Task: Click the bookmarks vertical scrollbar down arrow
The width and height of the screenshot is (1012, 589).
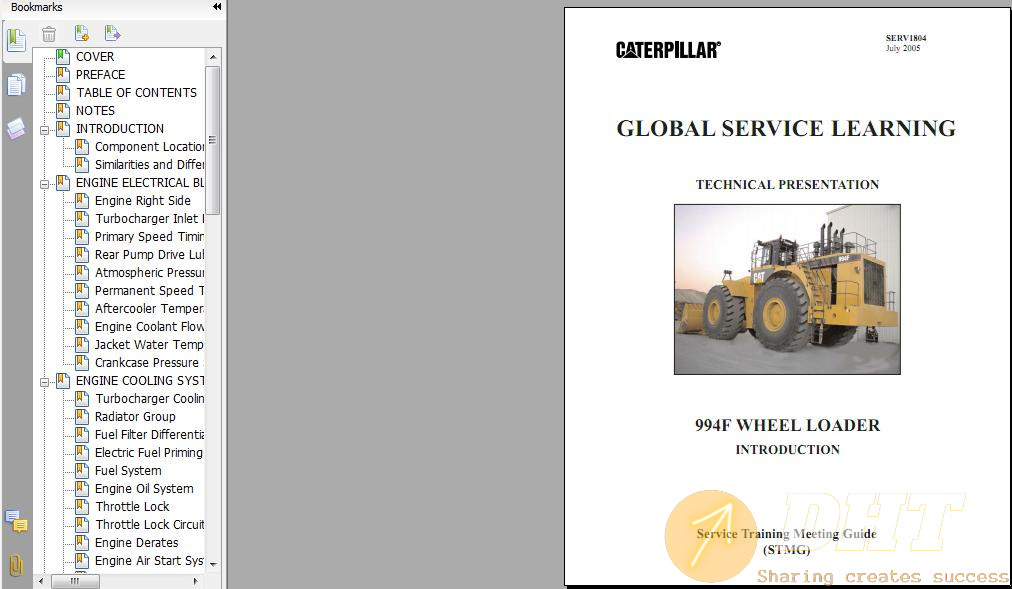Action: [213, 564]
